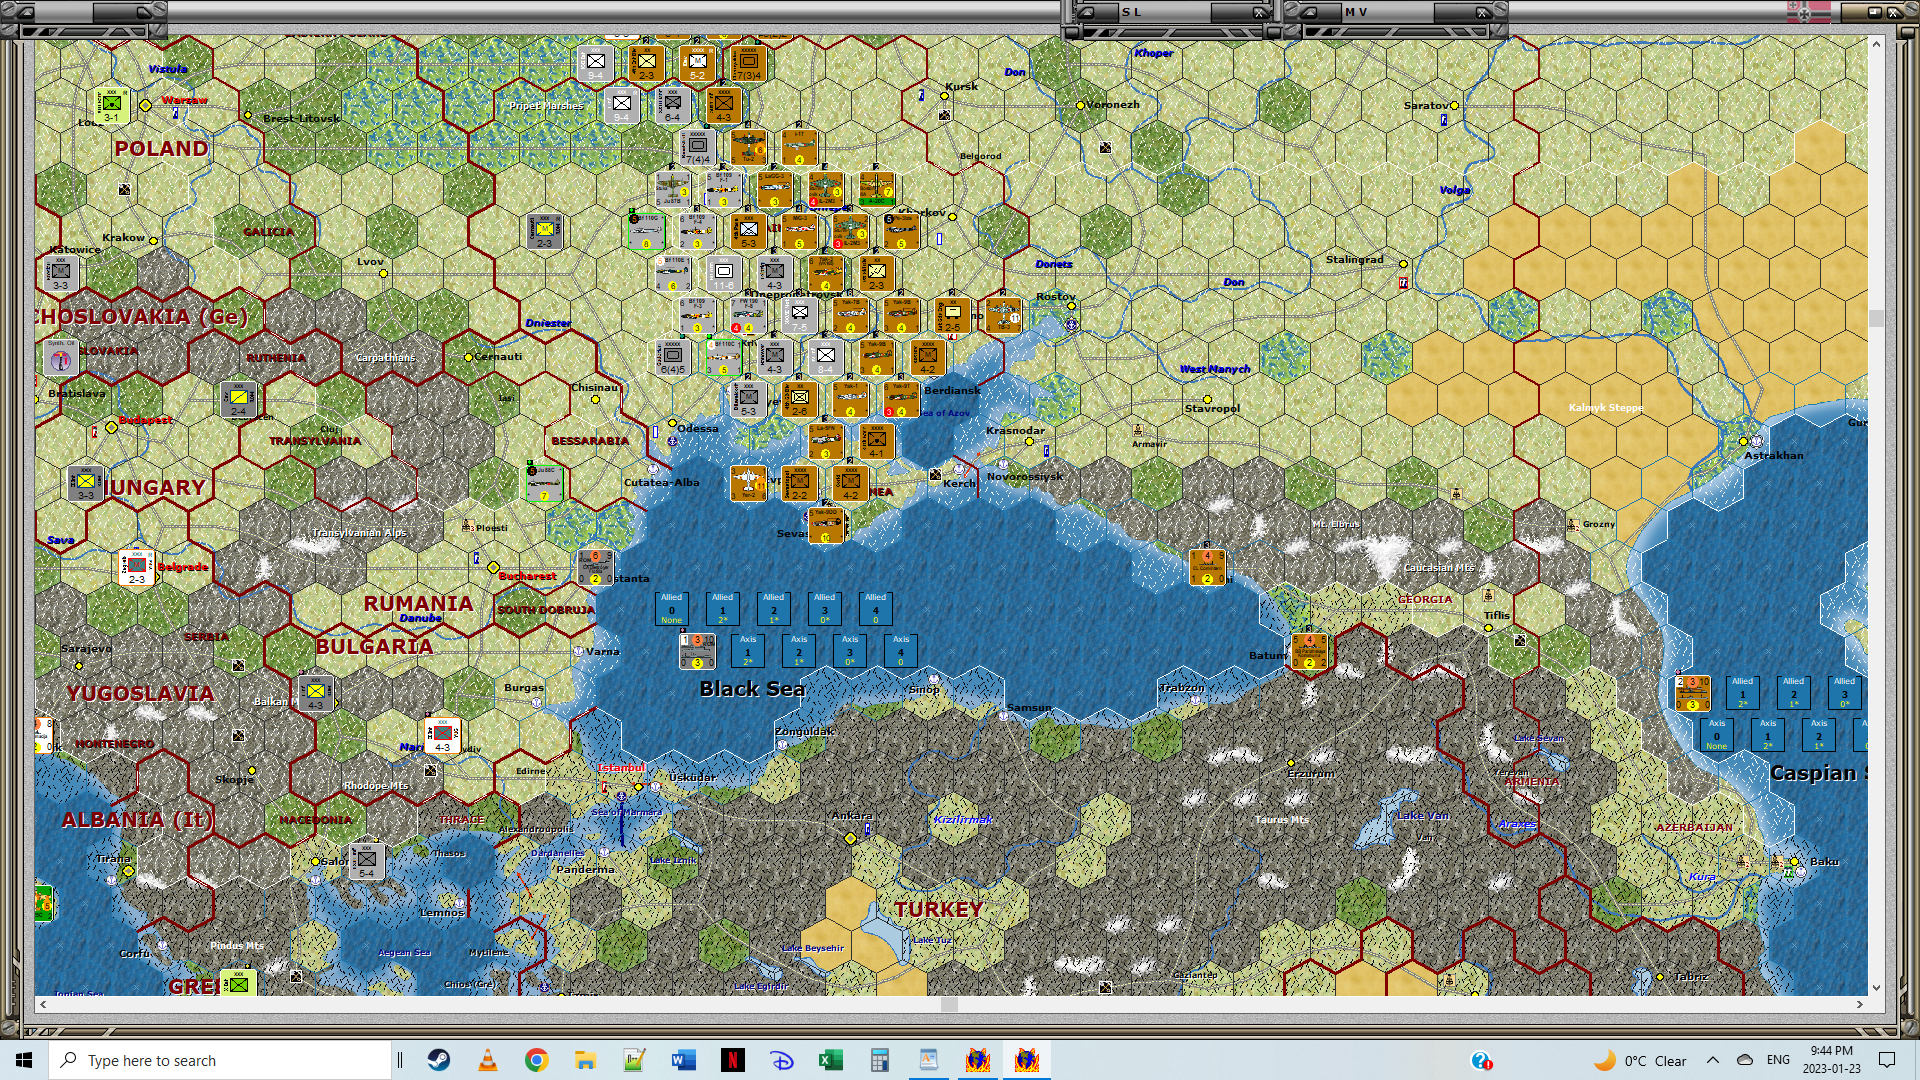This screenshot has height=1080, width=1920.
Task: Select the Sevastopol 2-2 garrison unit
Action: (x=800, y=483)
